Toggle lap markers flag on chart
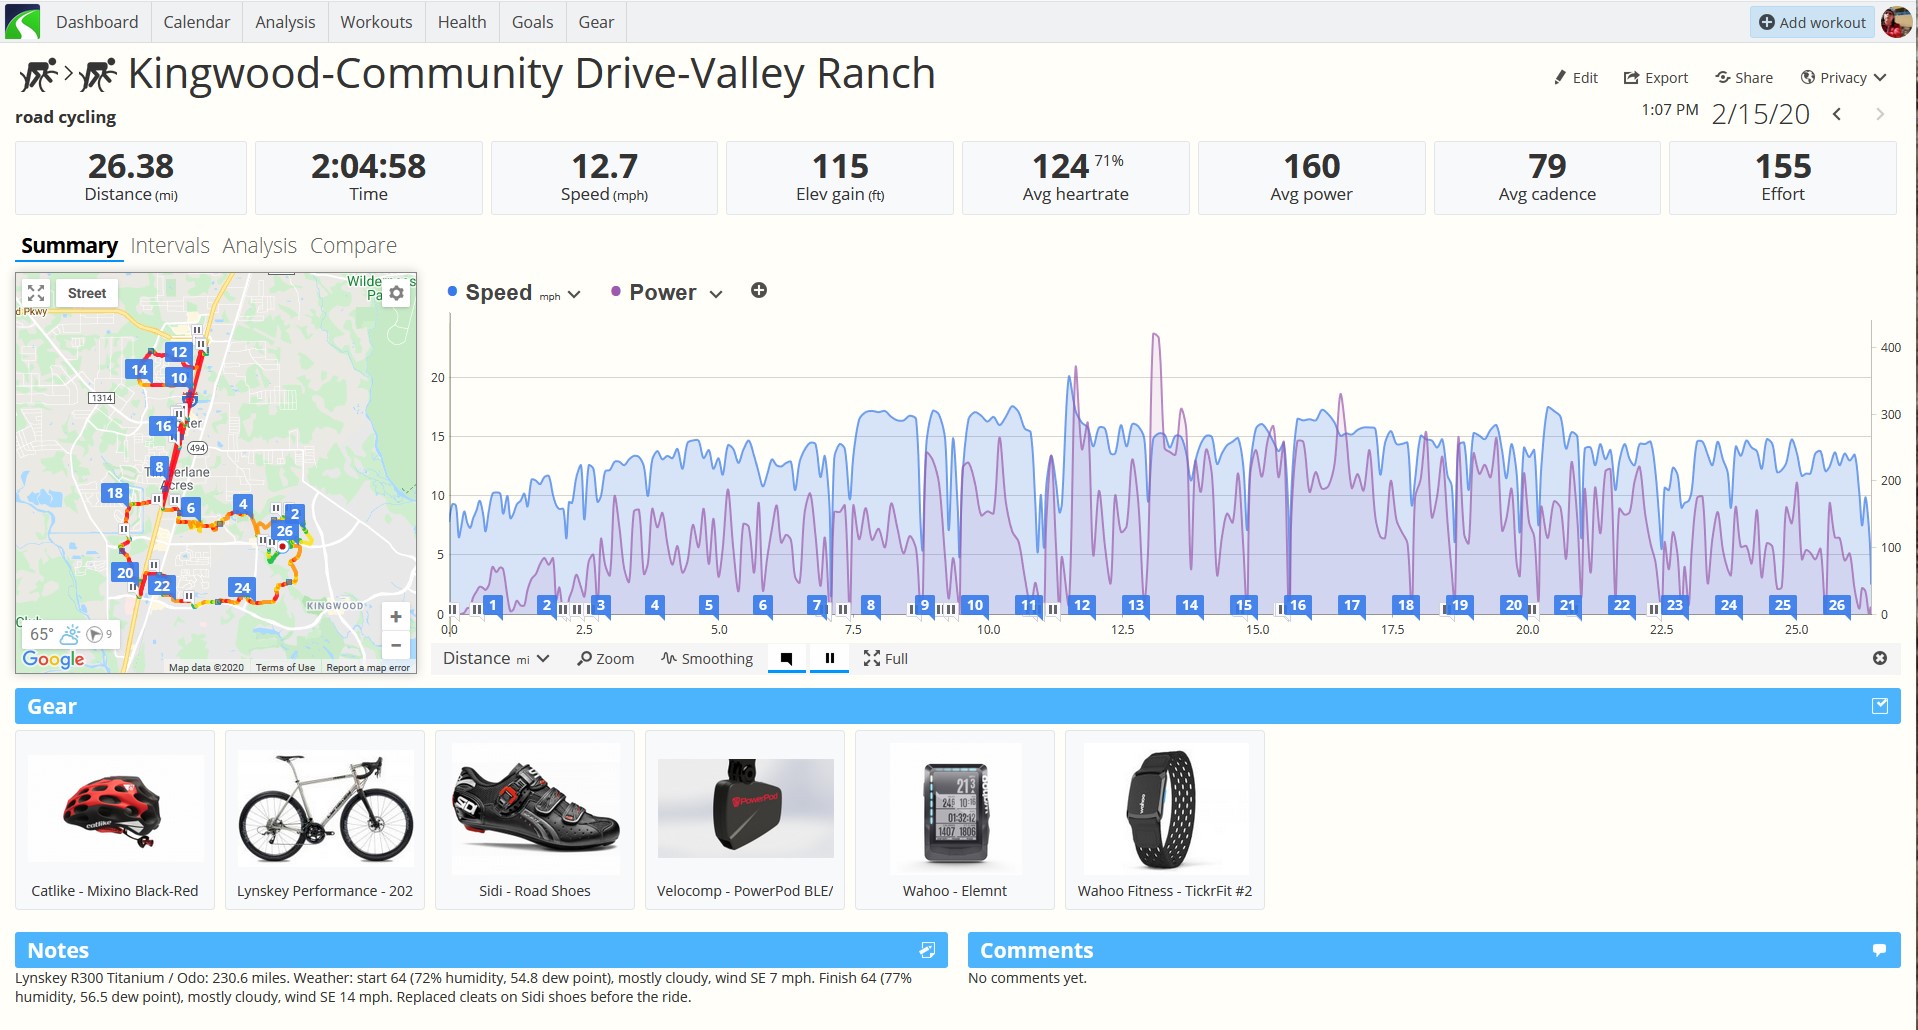Image resolution: width=1918 pixels, height=1030 pixels. click(786, 658)
